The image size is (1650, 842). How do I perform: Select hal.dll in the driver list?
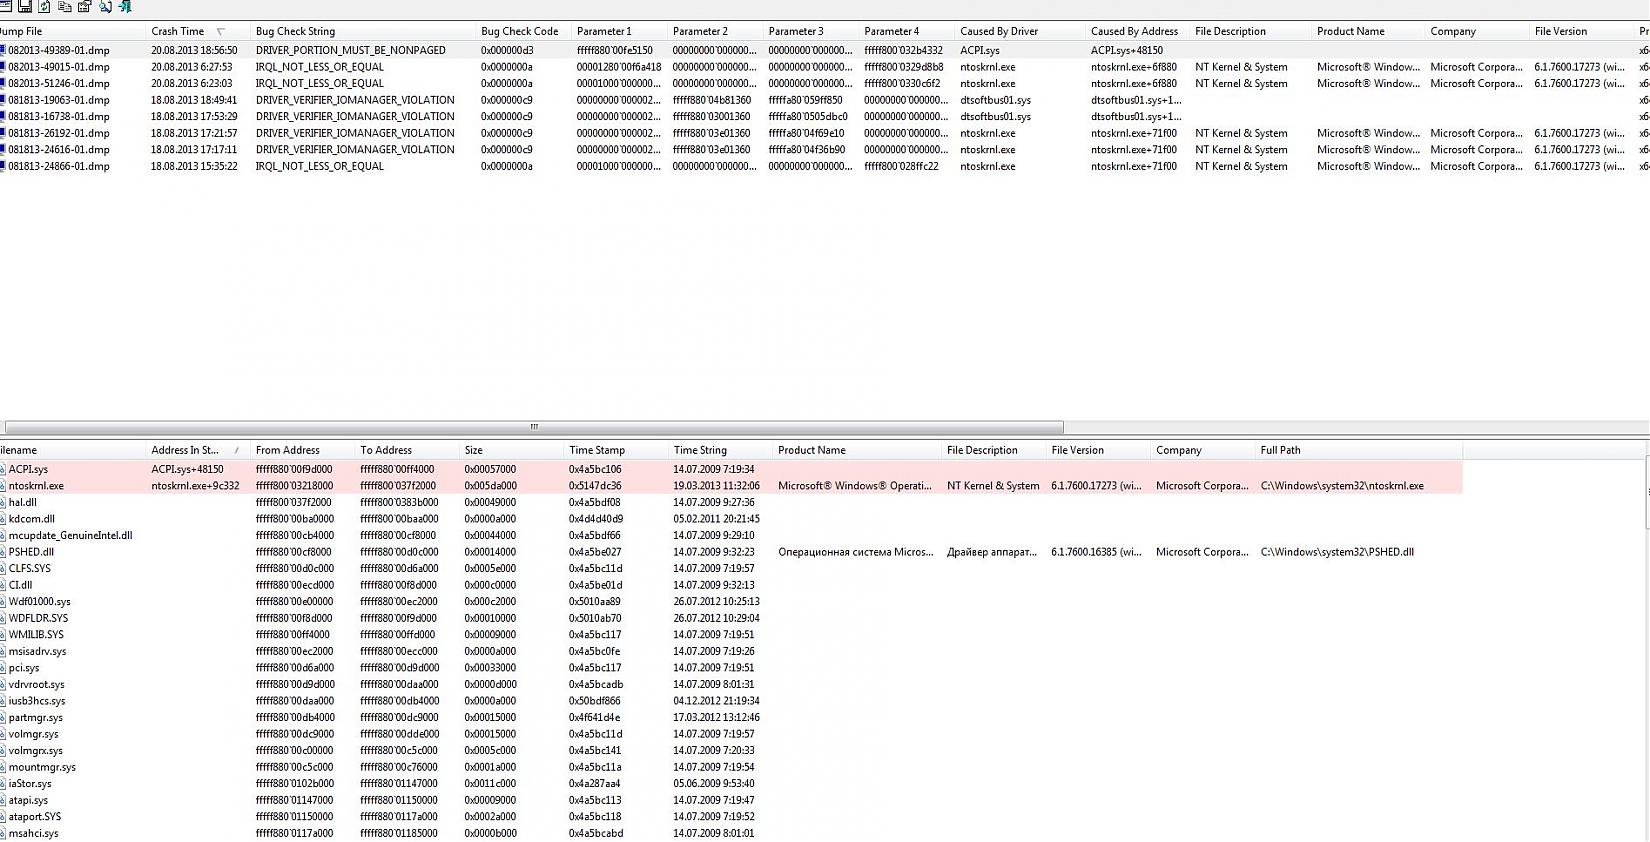coord(23,502)
